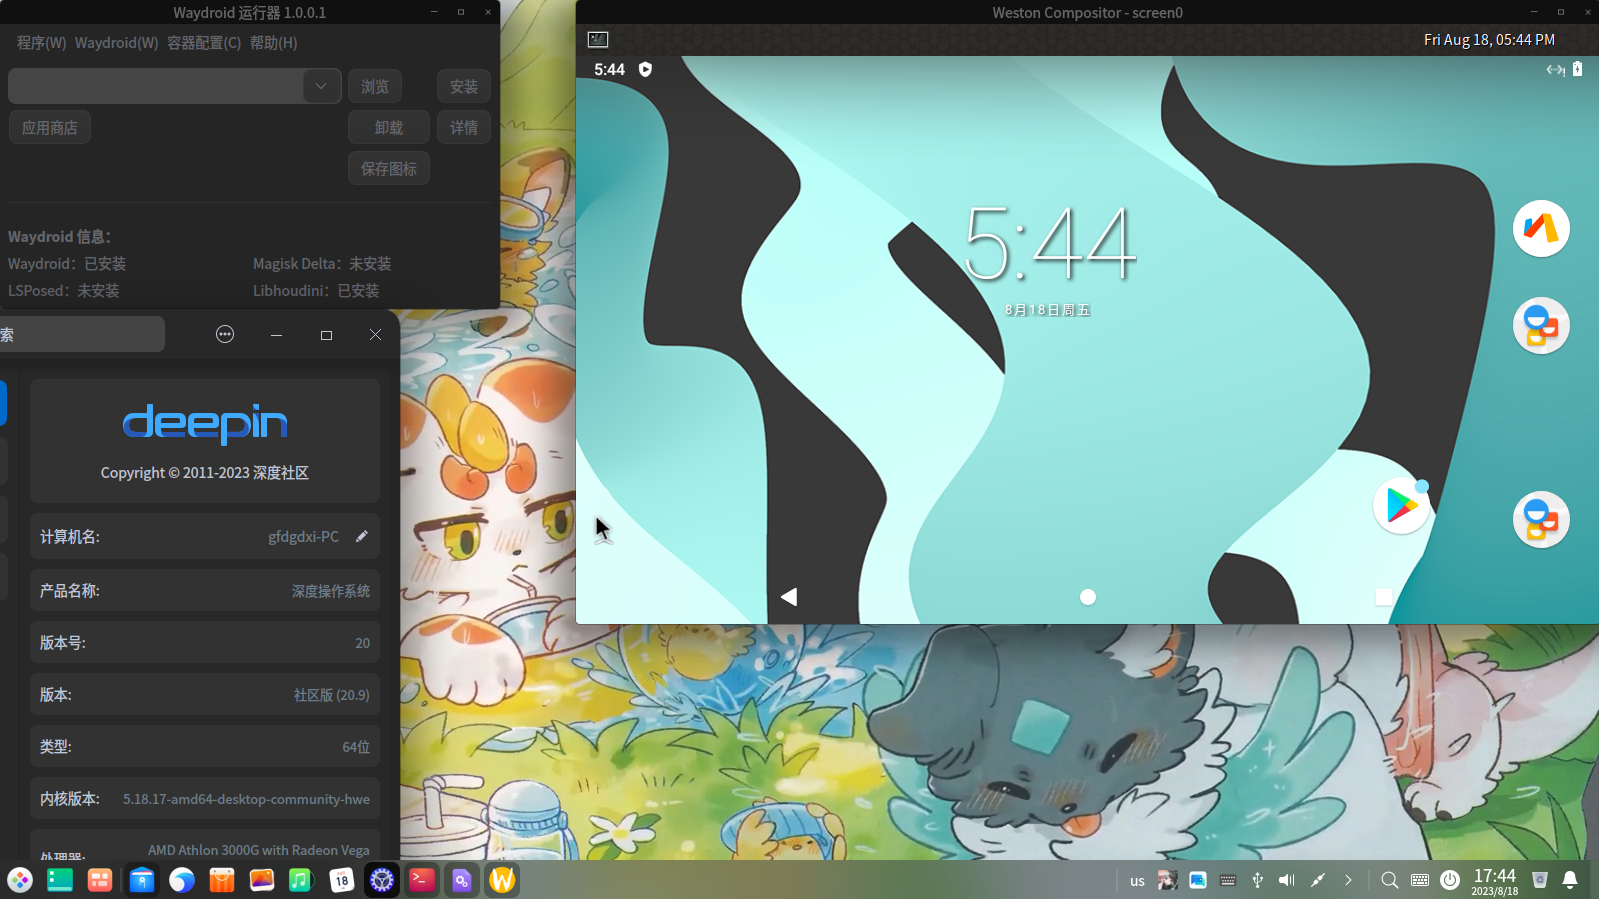Open the chat-bubbles app above Play Store
Viewport: 1599px width, 899px height.
[1541, 325]
